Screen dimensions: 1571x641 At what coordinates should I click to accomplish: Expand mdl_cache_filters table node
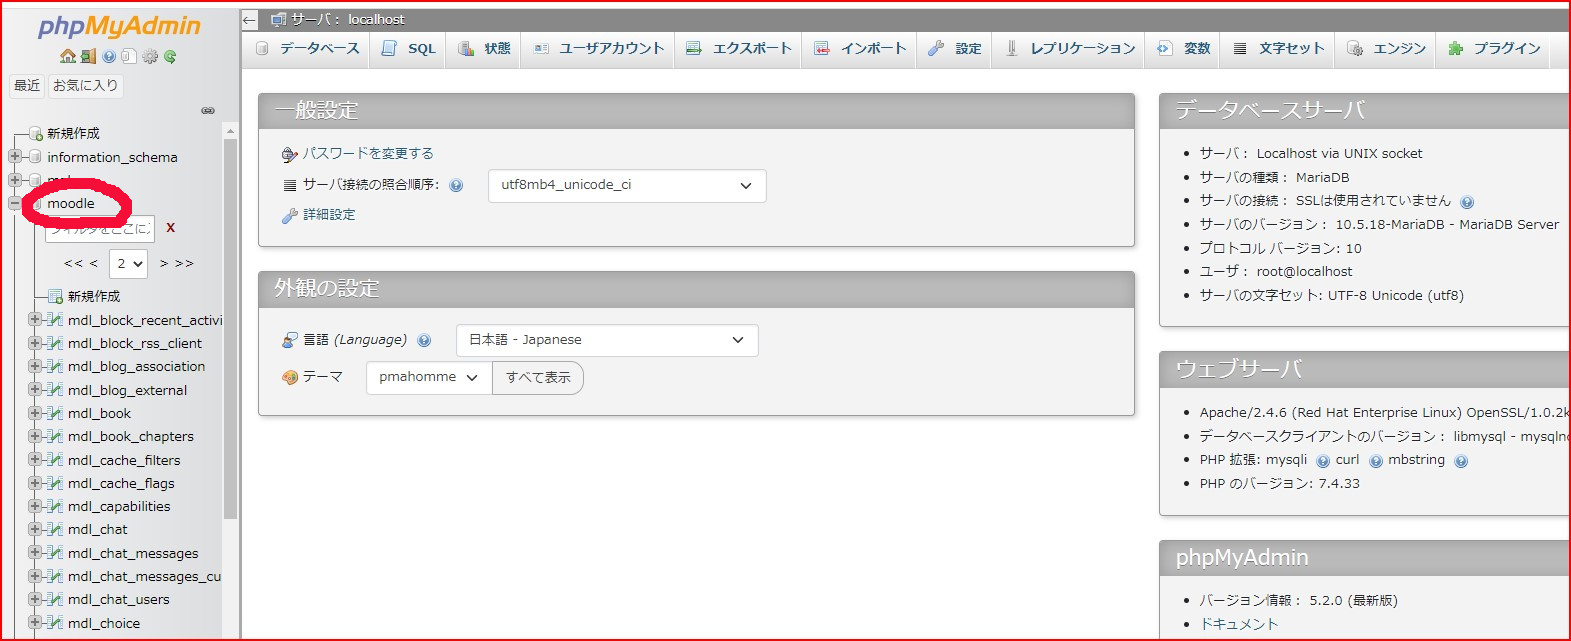click(35, 459)
